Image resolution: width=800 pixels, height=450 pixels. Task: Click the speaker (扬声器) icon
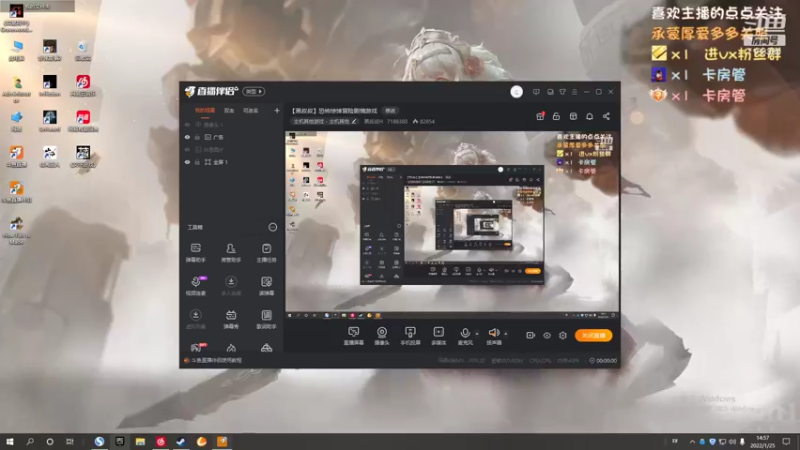493,333
